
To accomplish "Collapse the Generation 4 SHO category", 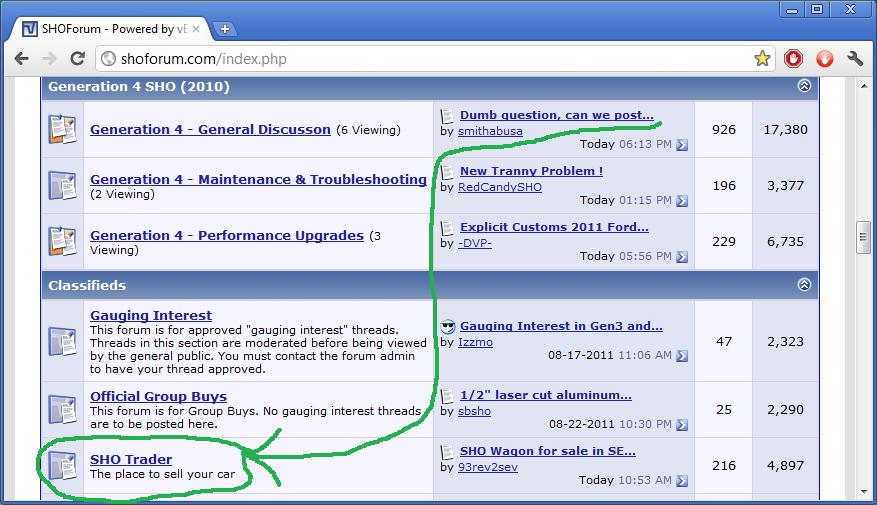I will tap(804, 86).
